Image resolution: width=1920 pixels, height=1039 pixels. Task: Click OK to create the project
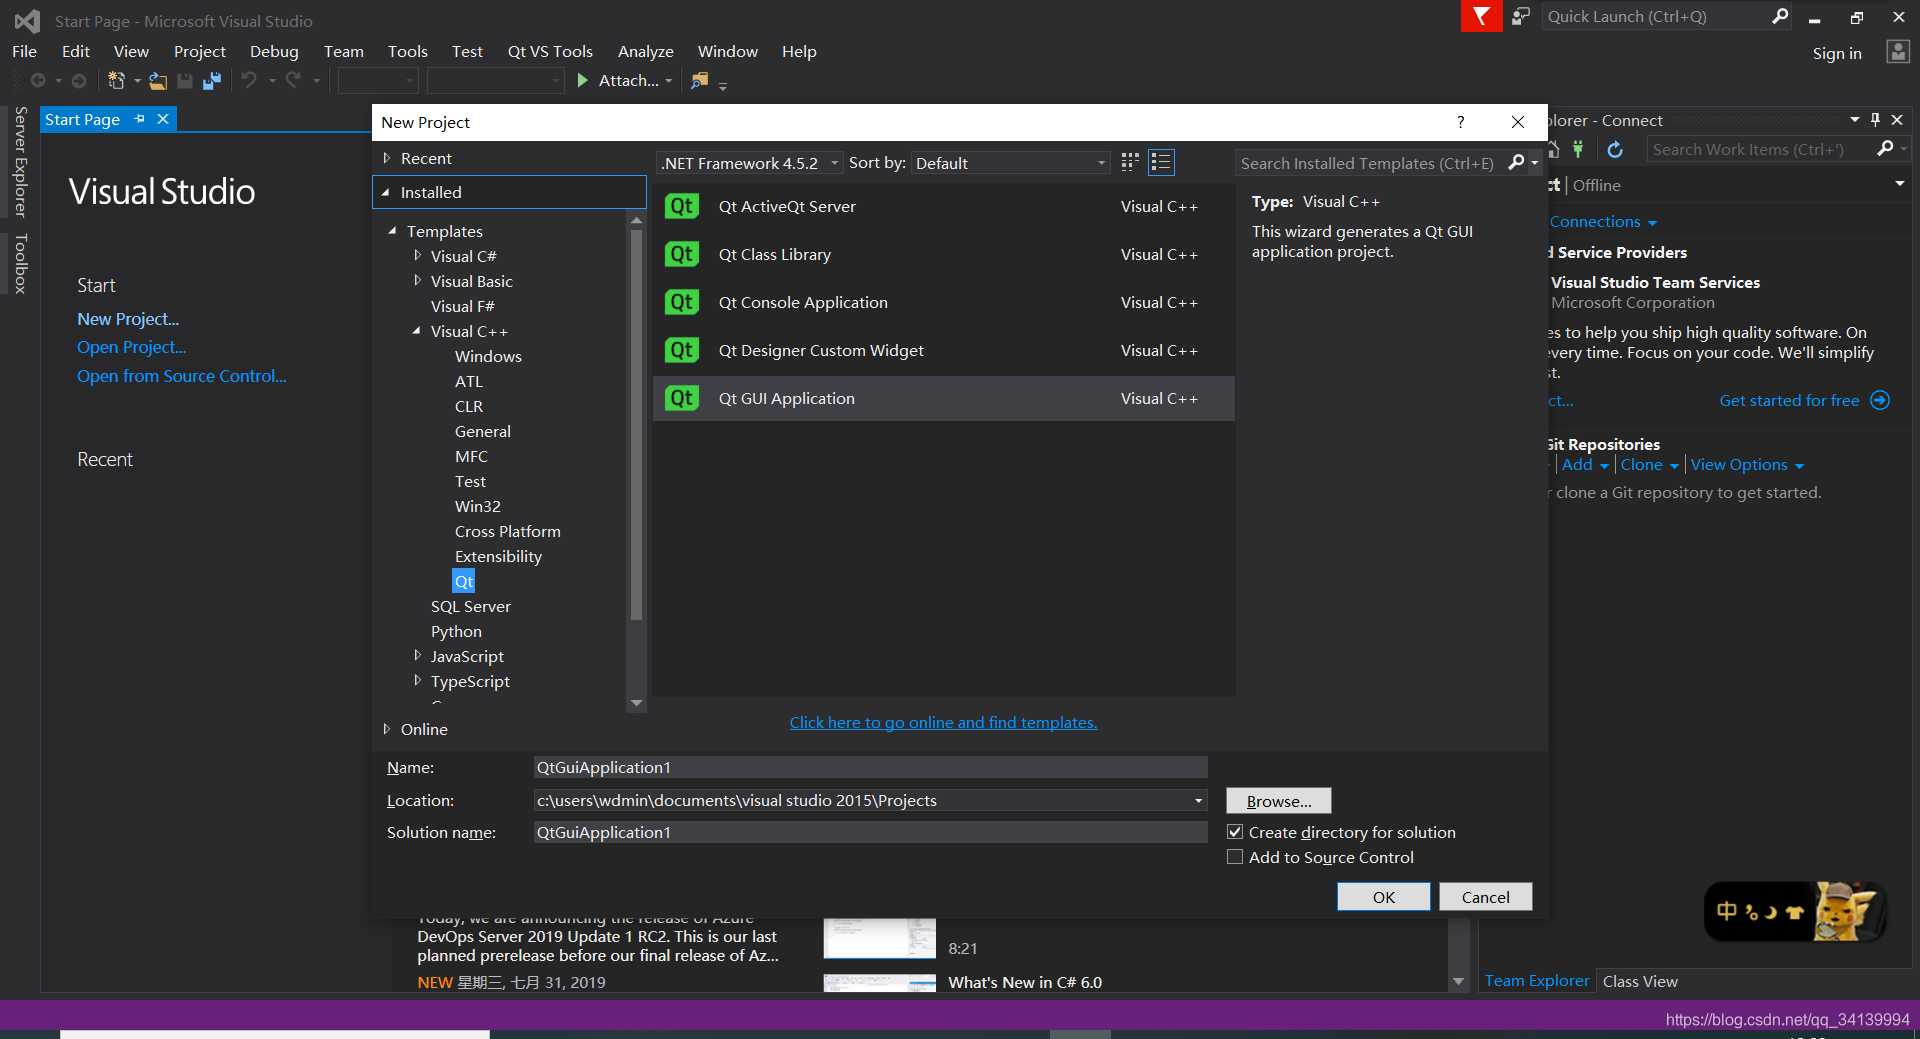point(1384,897)
